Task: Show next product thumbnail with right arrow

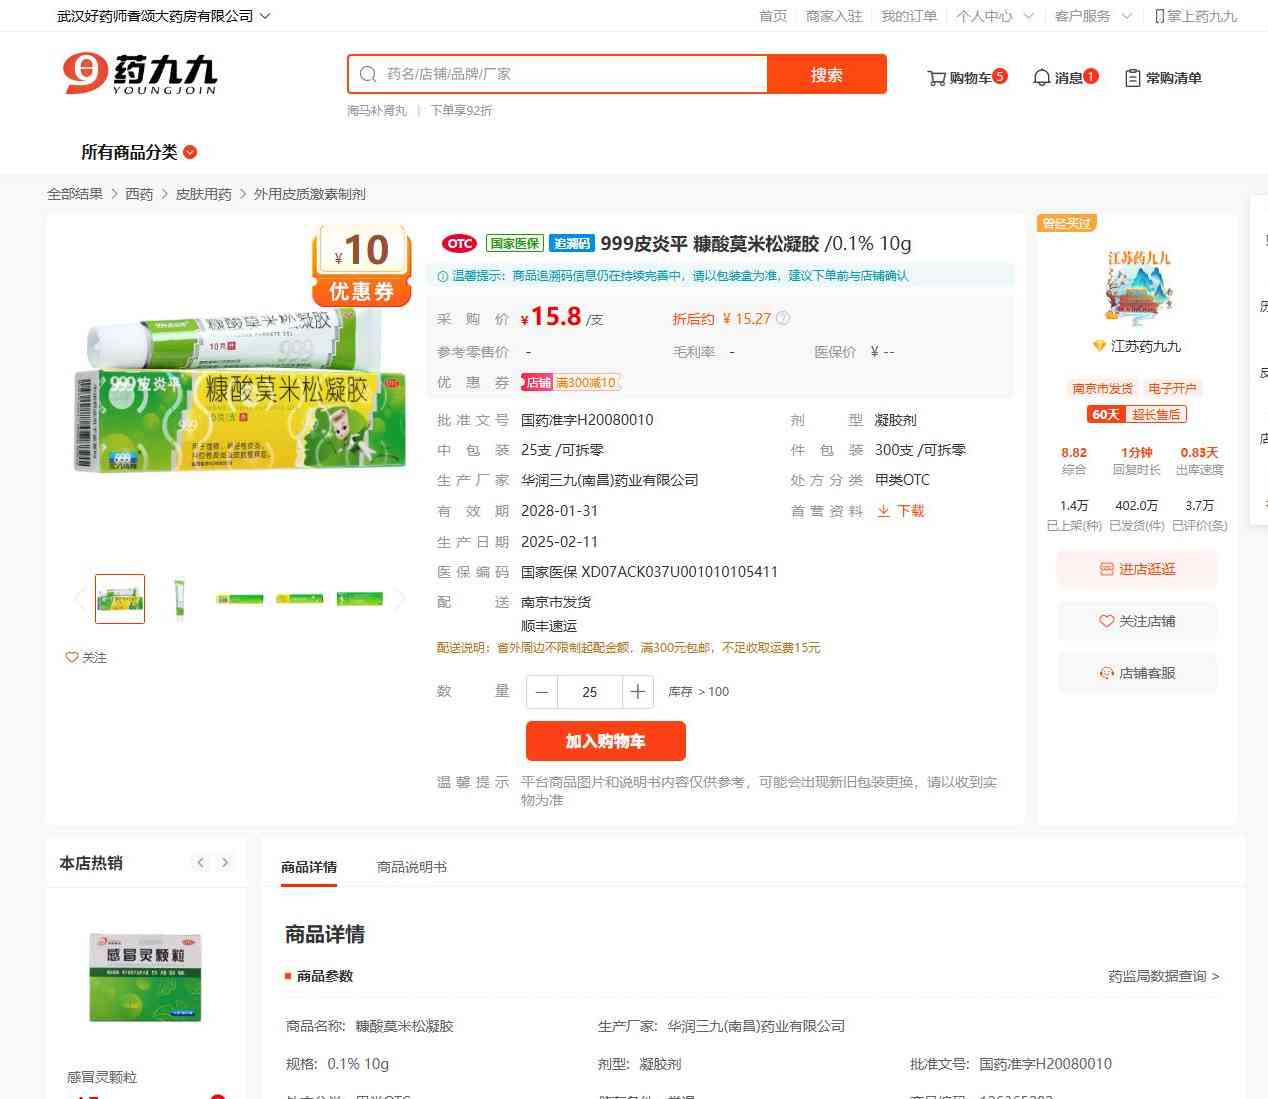Action: click(400, 599)
